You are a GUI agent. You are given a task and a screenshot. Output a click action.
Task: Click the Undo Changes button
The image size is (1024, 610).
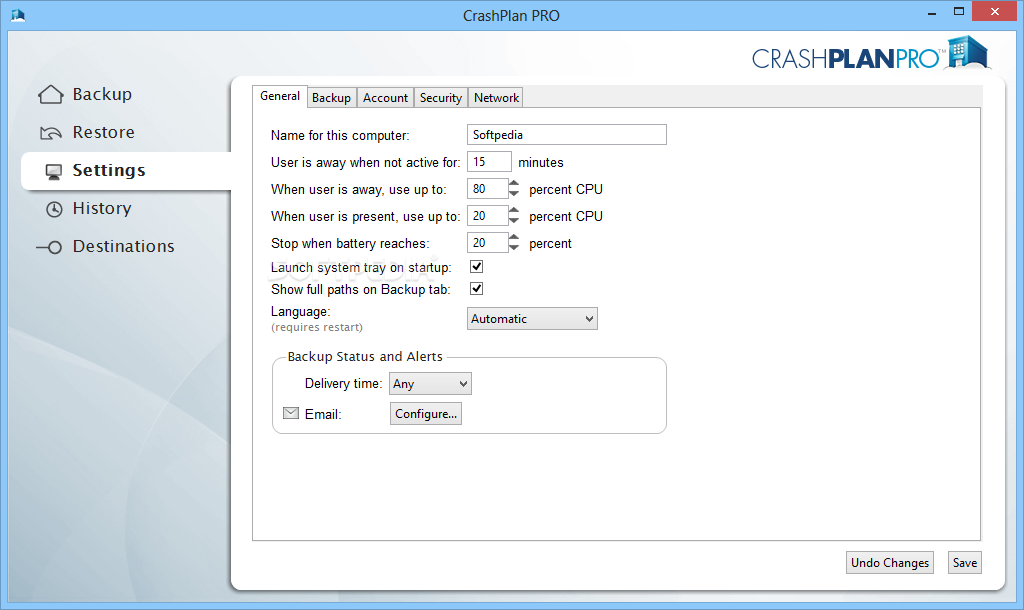[x=889, y=563]
